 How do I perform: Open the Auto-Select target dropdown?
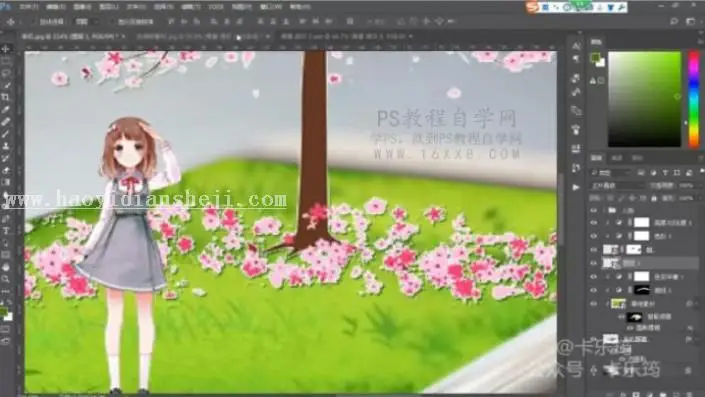pyautogui.click(x=86, y=21)
